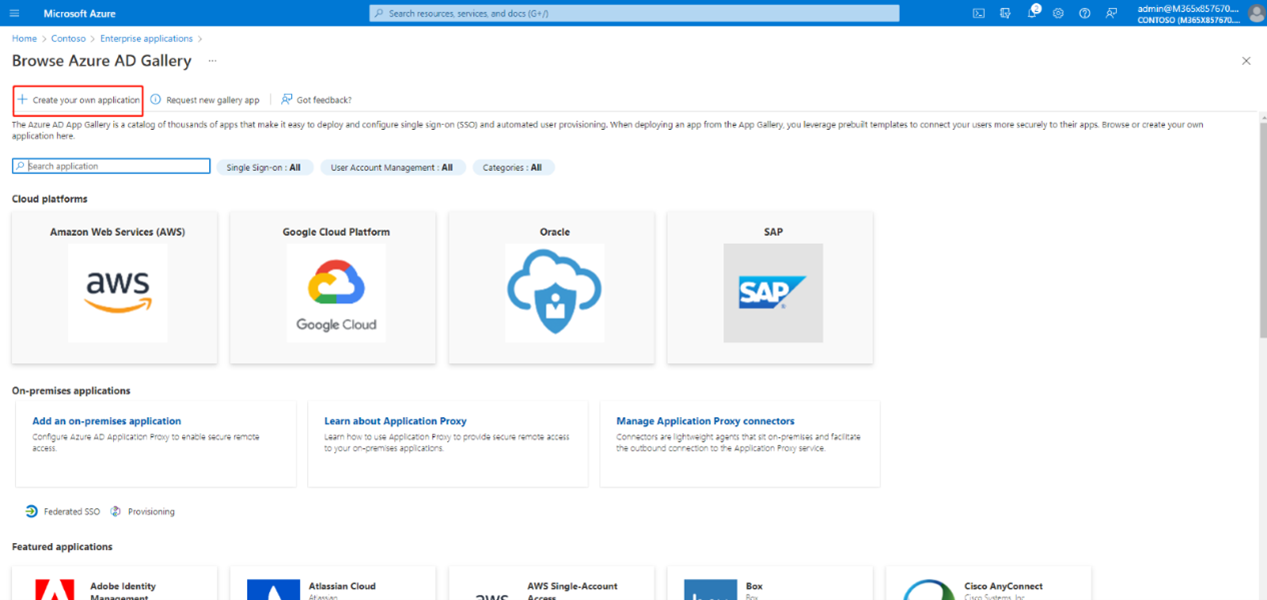The width and height of the screenshot is (1267, 600).
Task: Click the Oracle cloud shield logo
Action: [x=554, y=293]
